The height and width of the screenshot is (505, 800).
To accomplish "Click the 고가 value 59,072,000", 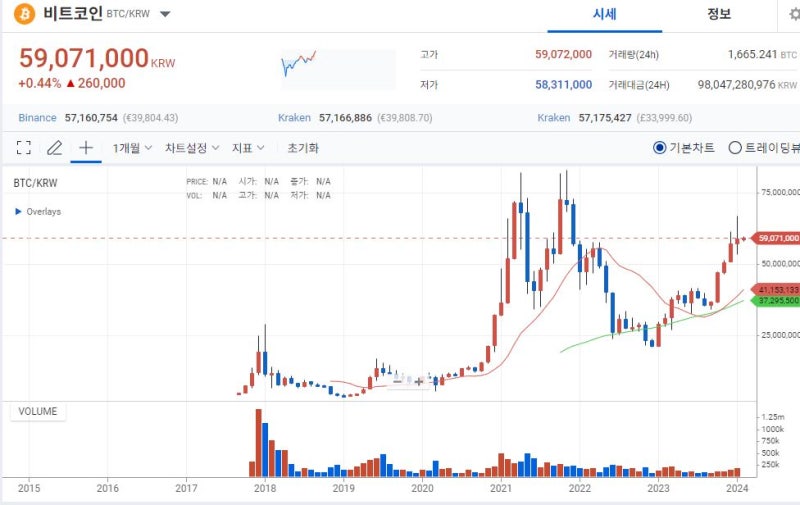I will [x=563, y=54].
